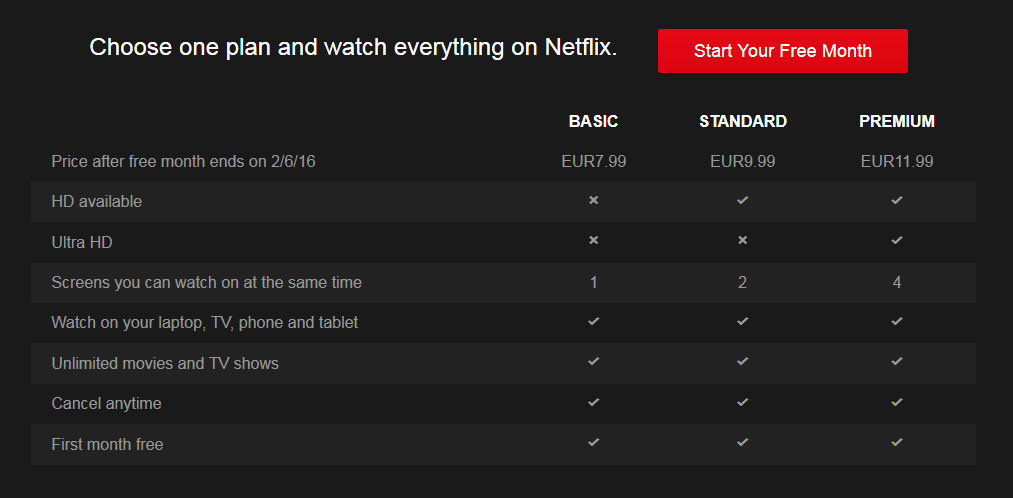Click the Basic Cancel anytime checkmark
This screenshot has height=498, width=1013.
(593, 402)
